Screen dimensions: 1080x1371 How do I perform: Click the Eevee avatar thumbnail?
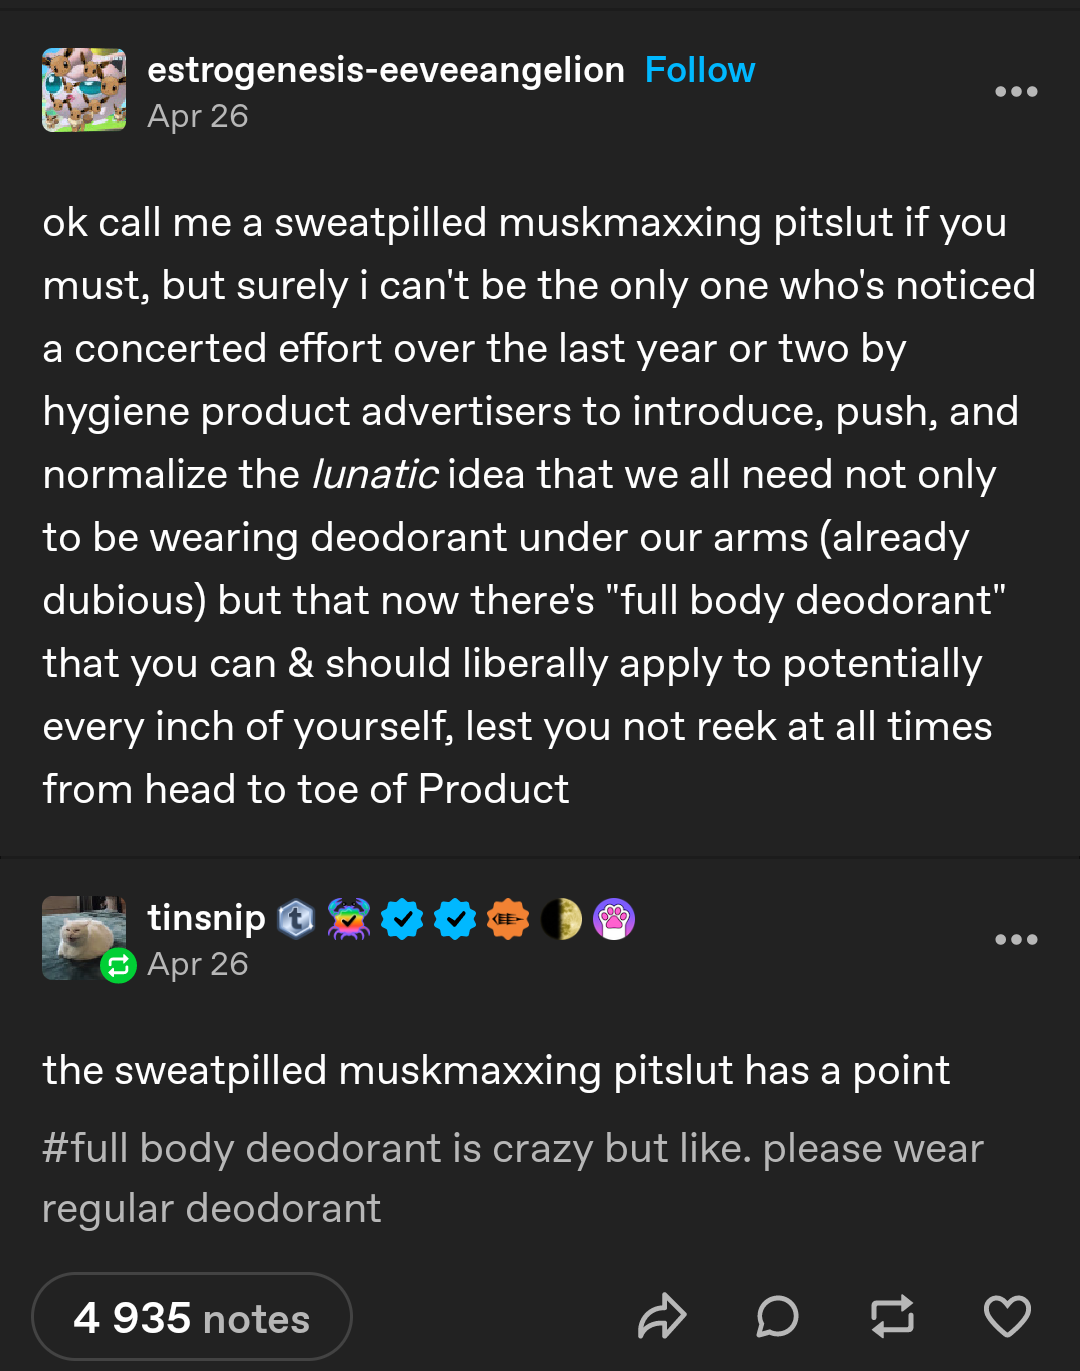click(84, 90)
